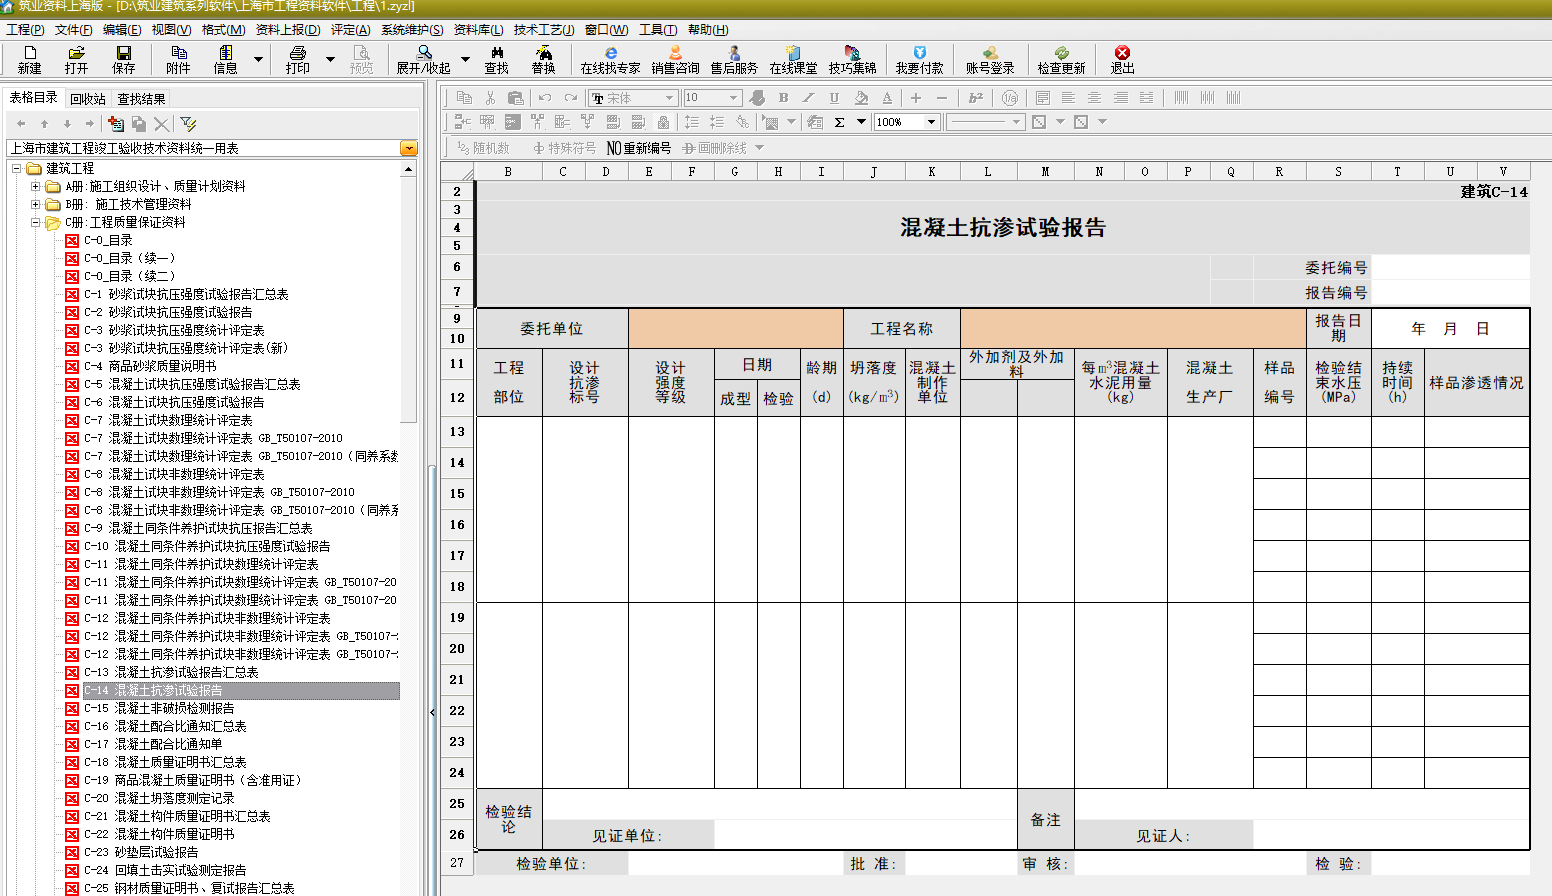The height and width of the screenshot is (896, 1552).
Task: Click the undo arrow icon
Action: click(545, 97)
